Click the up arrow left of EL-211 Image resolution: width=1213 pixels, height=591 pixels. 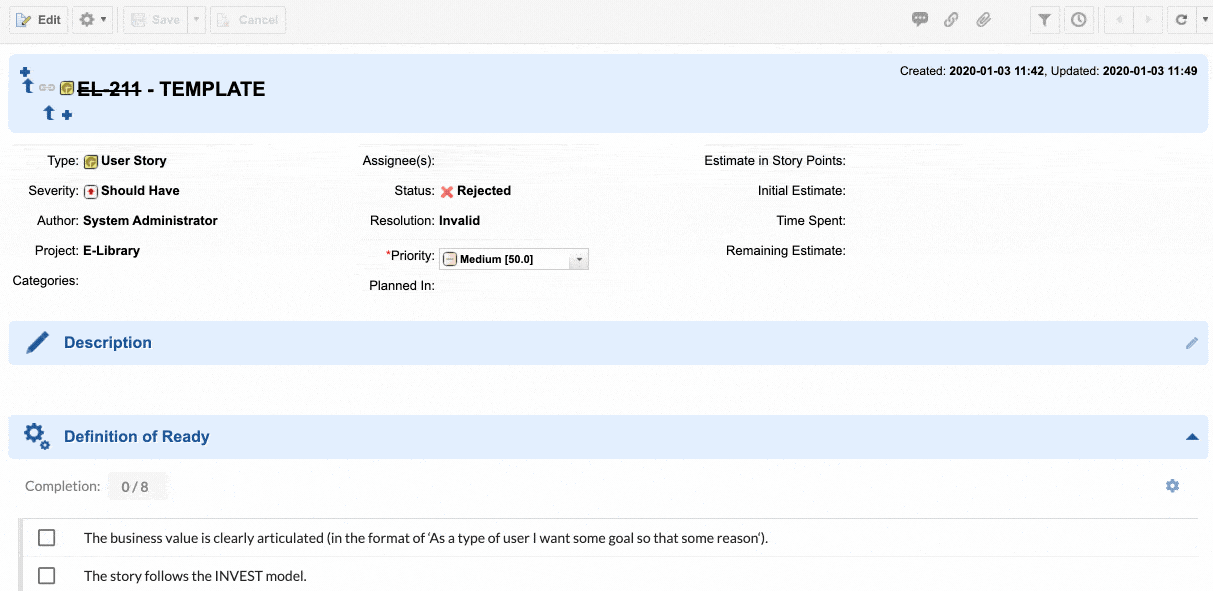coord(28,87)
